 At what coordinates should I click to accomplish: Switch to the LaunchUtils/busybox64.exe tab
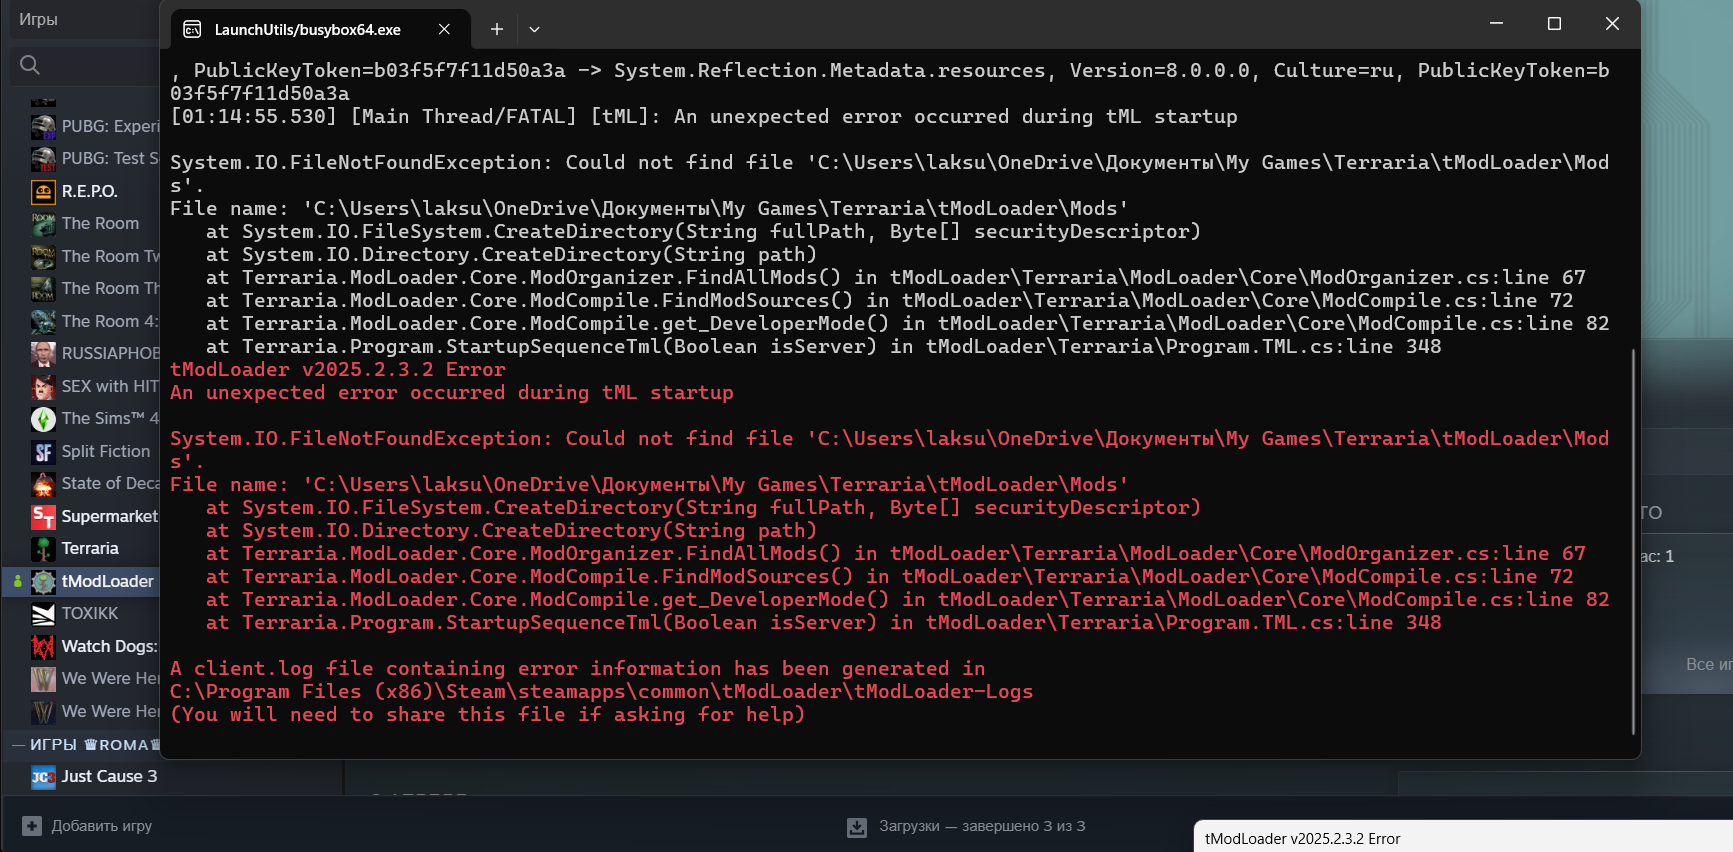click(318, 30)
